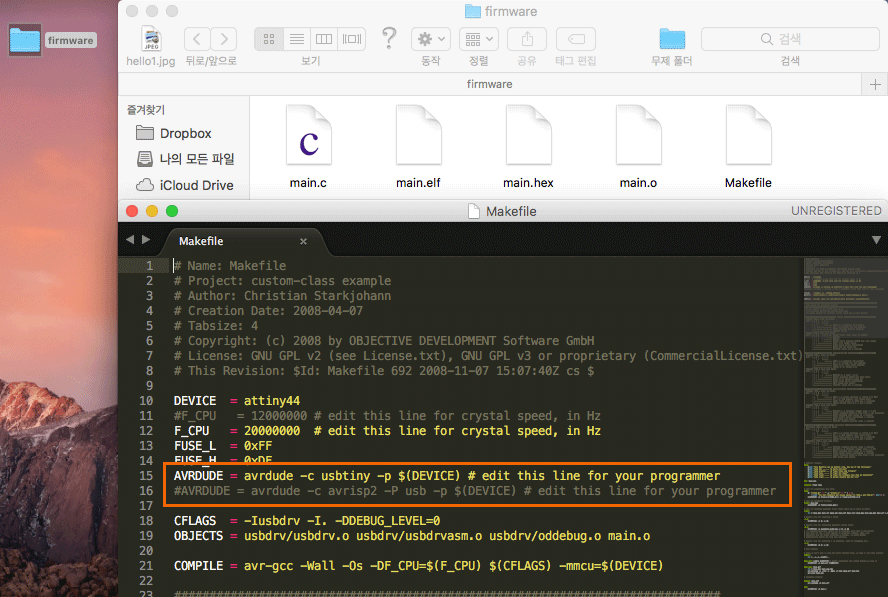Click the OBJECTS line

pos(412,536)
